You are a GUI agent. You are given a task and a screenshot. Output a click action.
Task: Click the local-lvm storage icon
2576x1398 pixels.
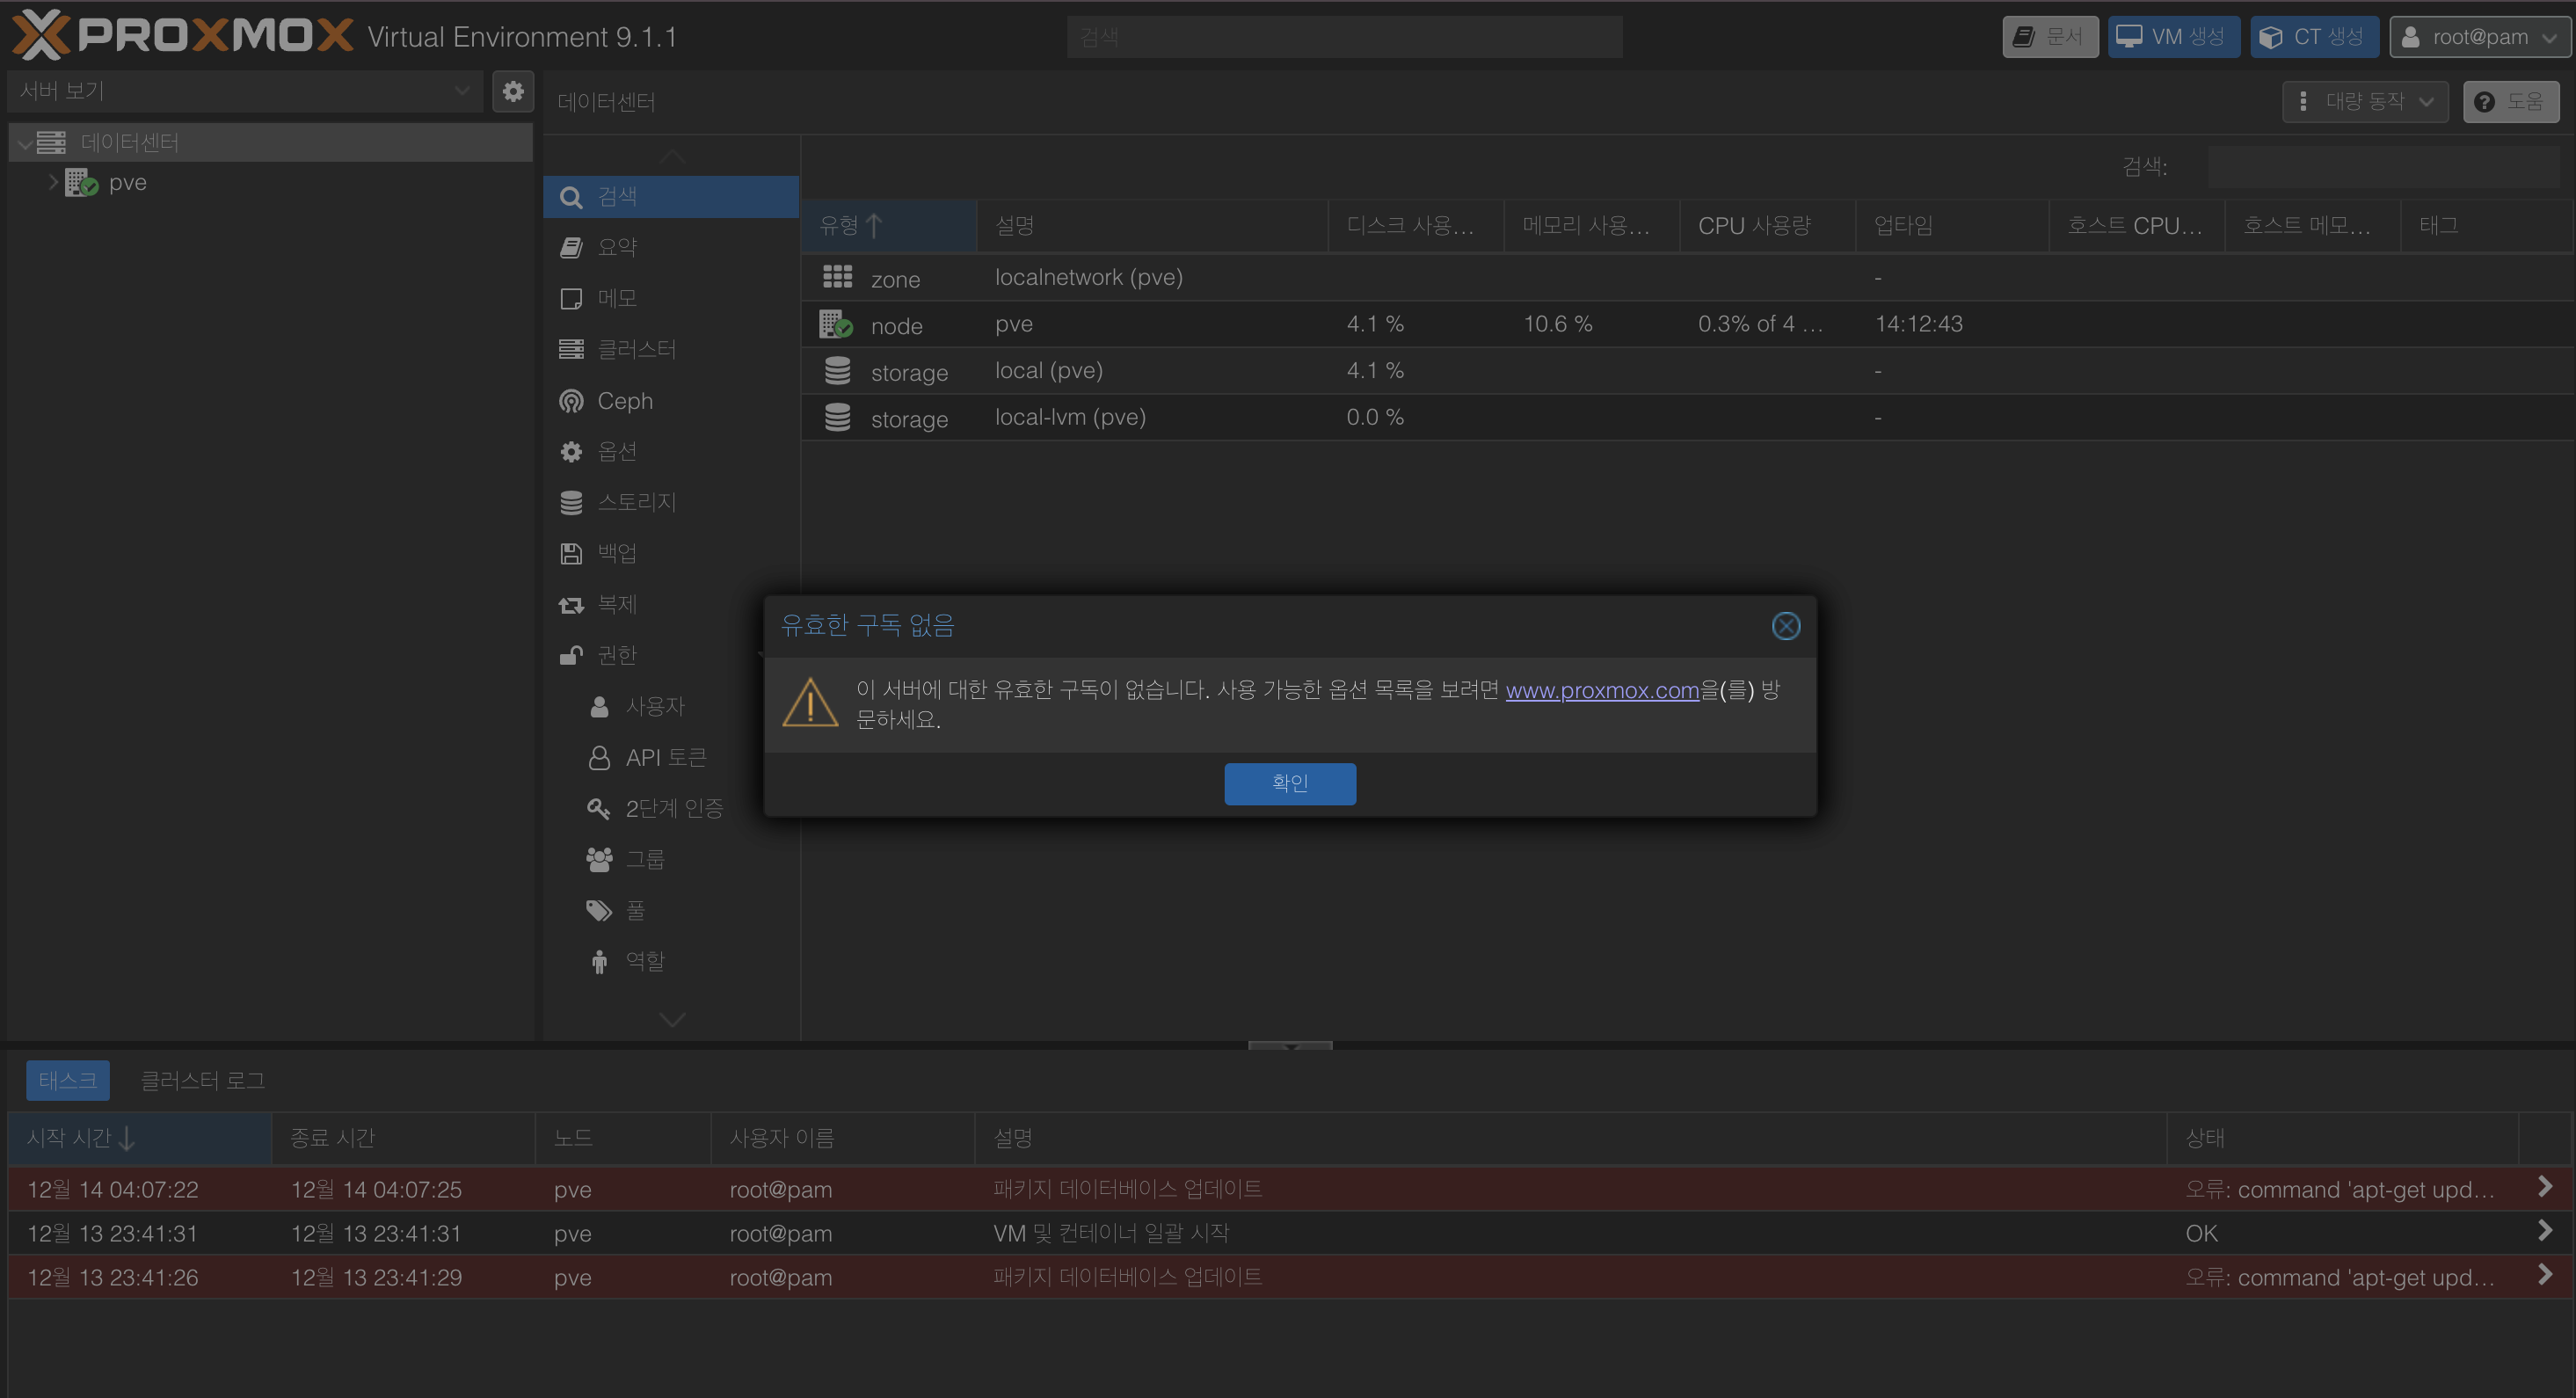click(x=837, y=418)
